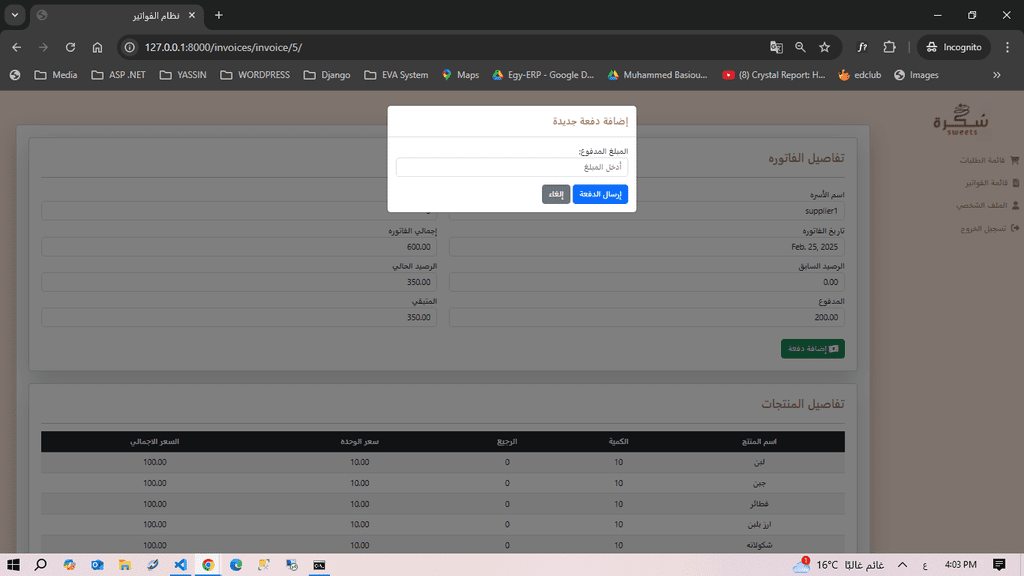This screenshot has height=576, width=1024.
Task: Open taskbar search
Action: [x=40, y=565]
